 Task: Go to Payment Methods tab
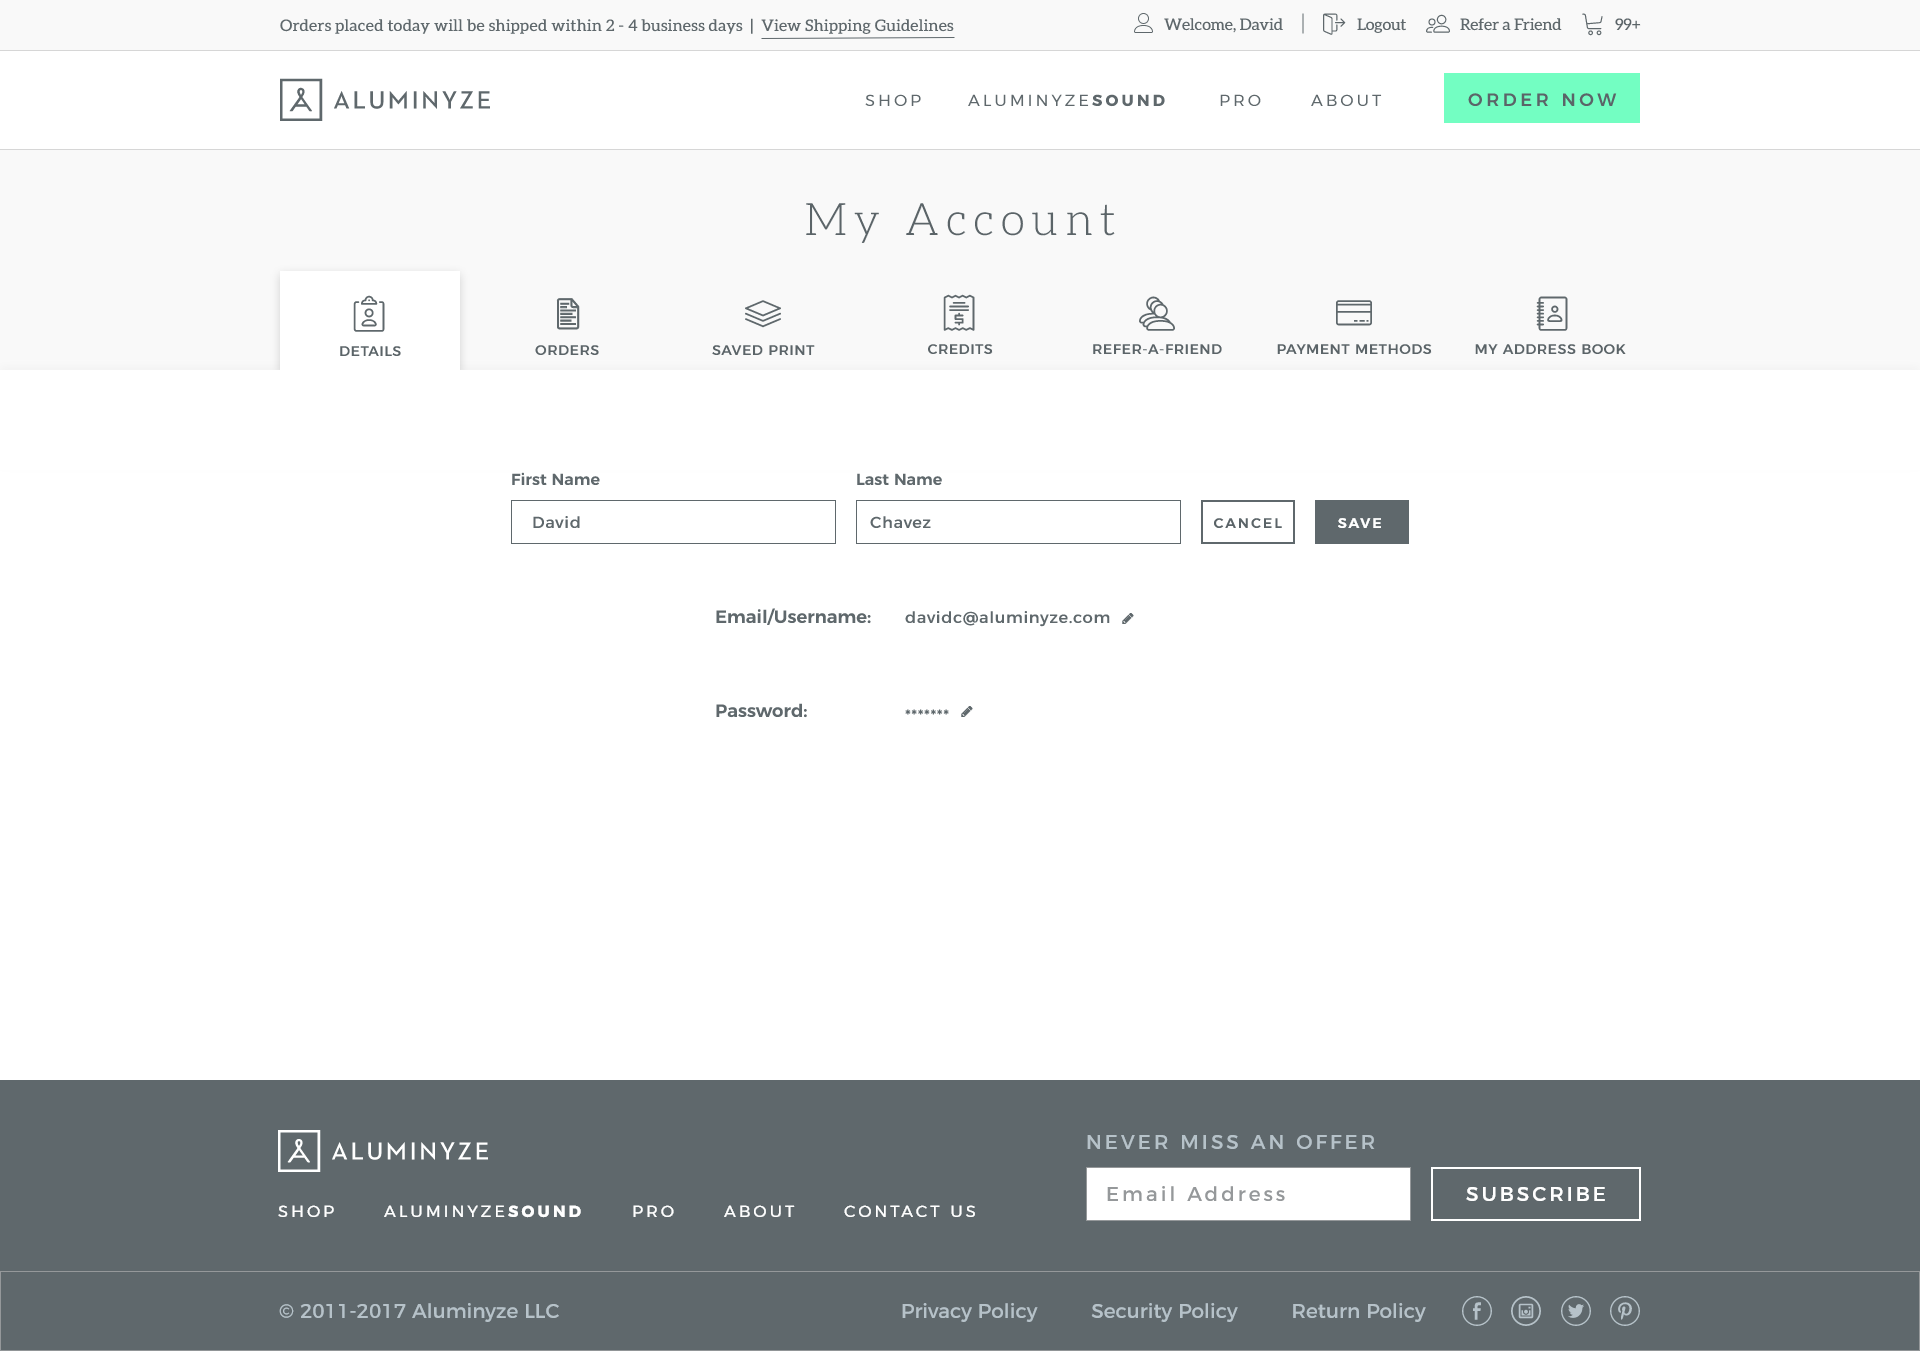(x=1354, y=326)
